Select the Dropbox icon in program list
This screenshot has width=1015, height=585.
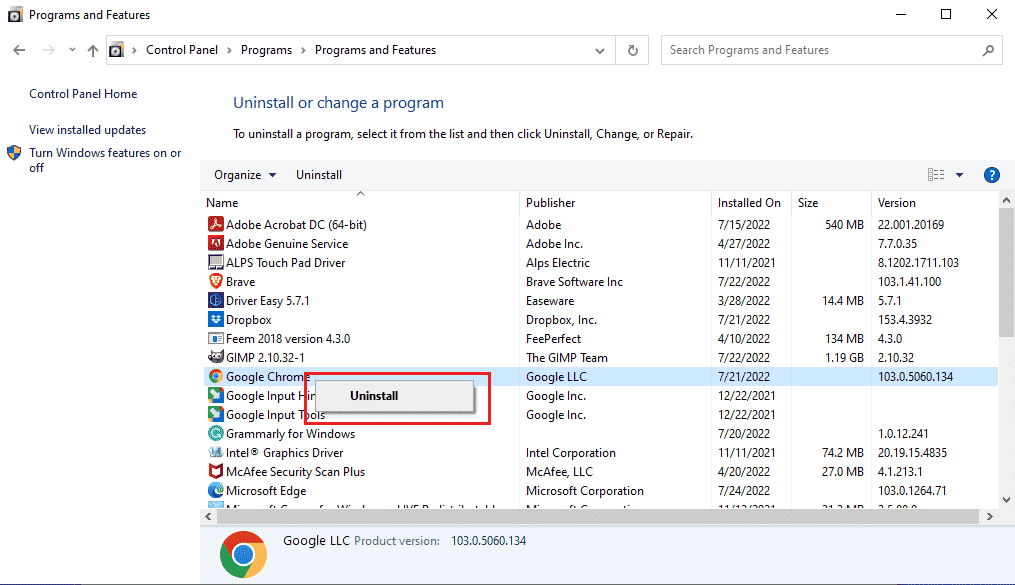pos(215,320)
